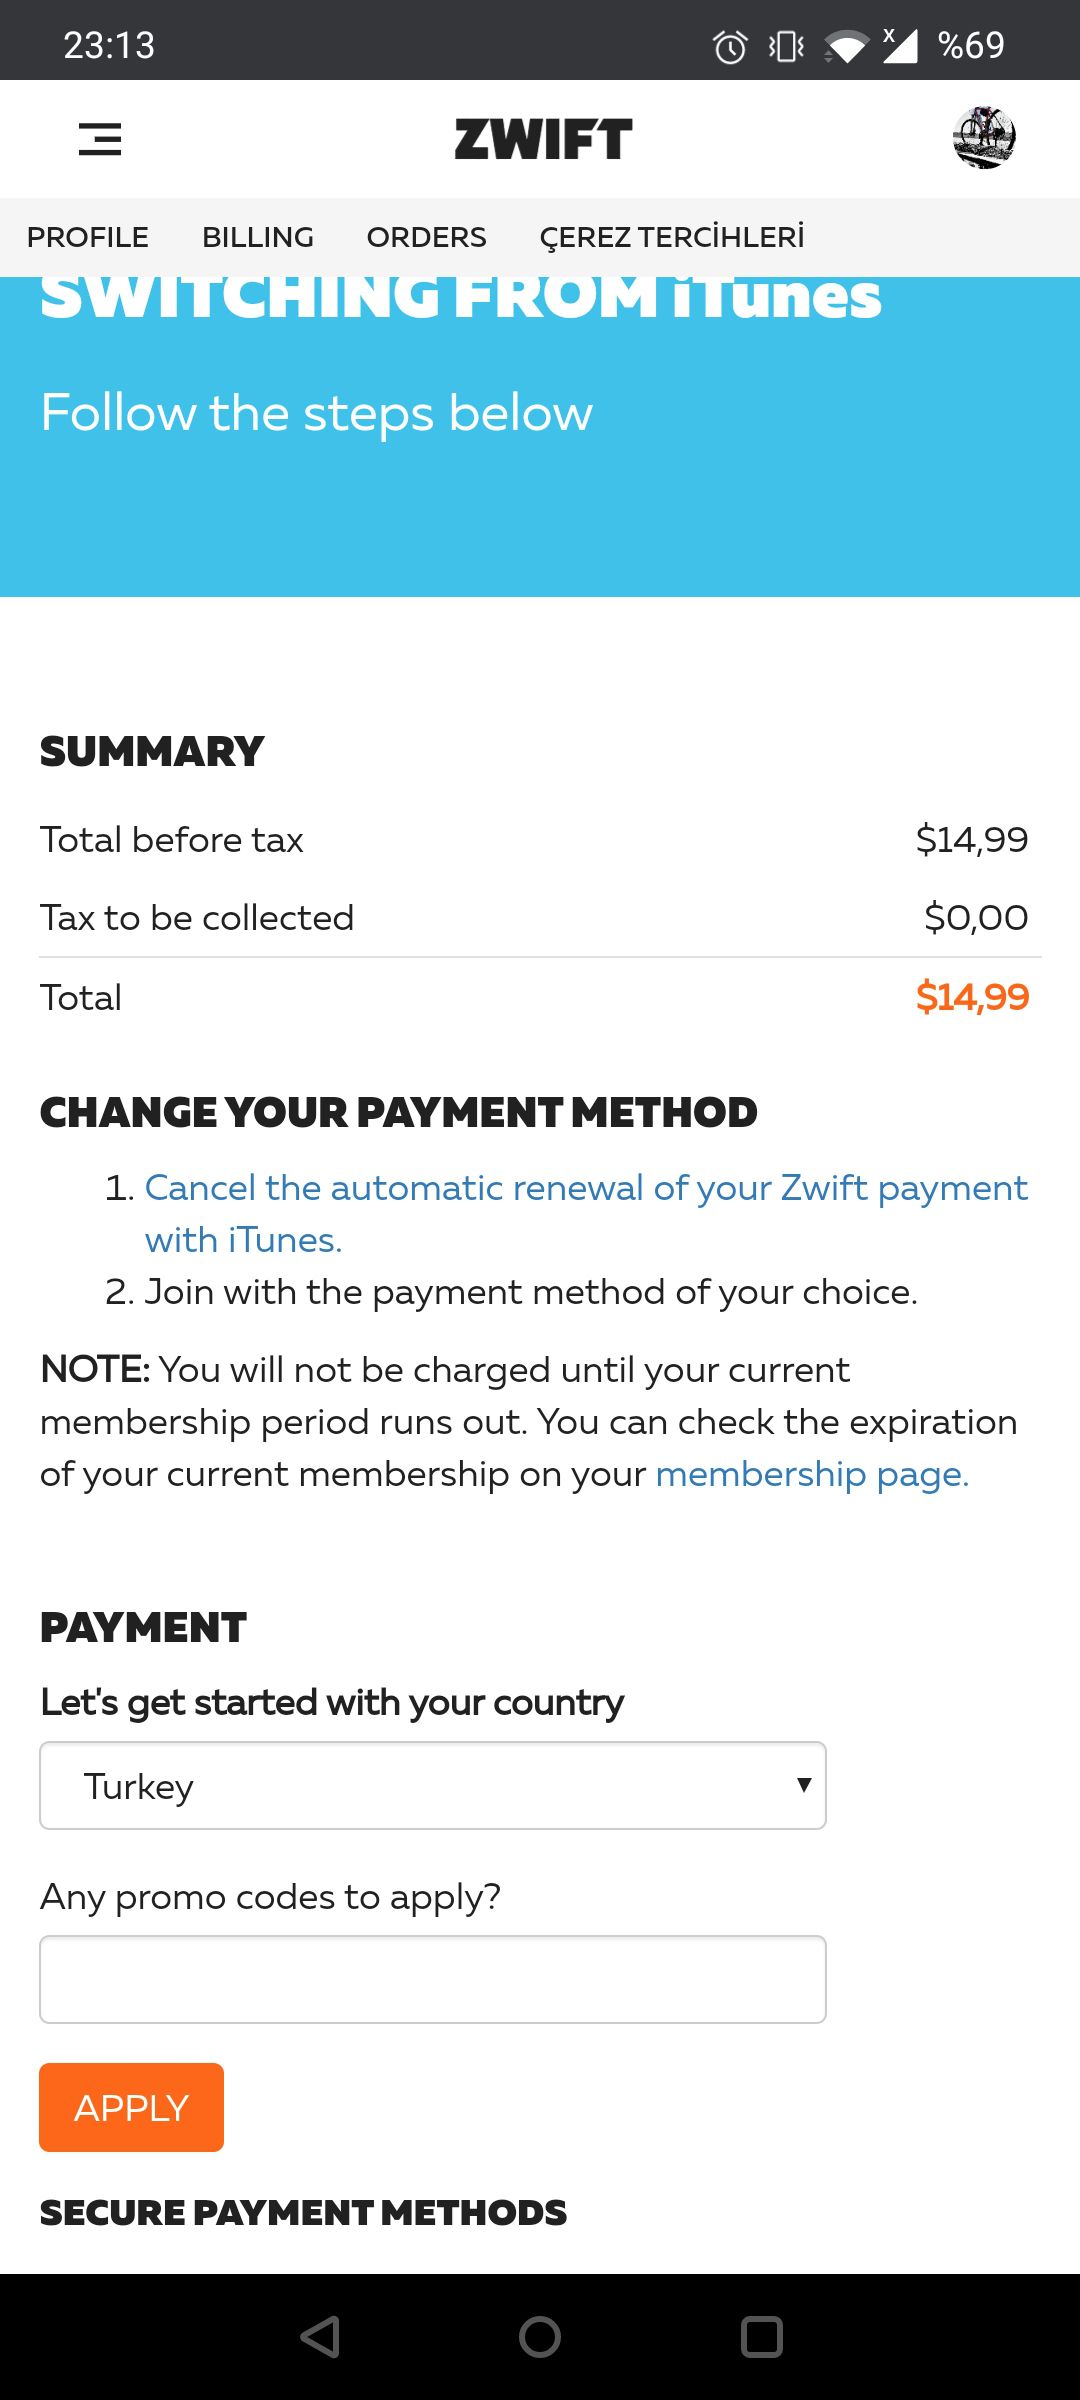Viewport: 1080px width, 2400px height.
Task: Switch to the PROFILE tab
Action: click(88, 237)
